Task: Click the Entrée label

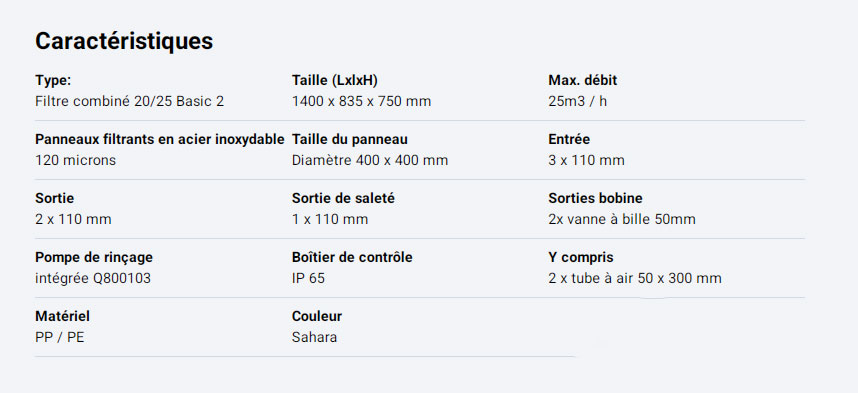Action: click(569, 140)
